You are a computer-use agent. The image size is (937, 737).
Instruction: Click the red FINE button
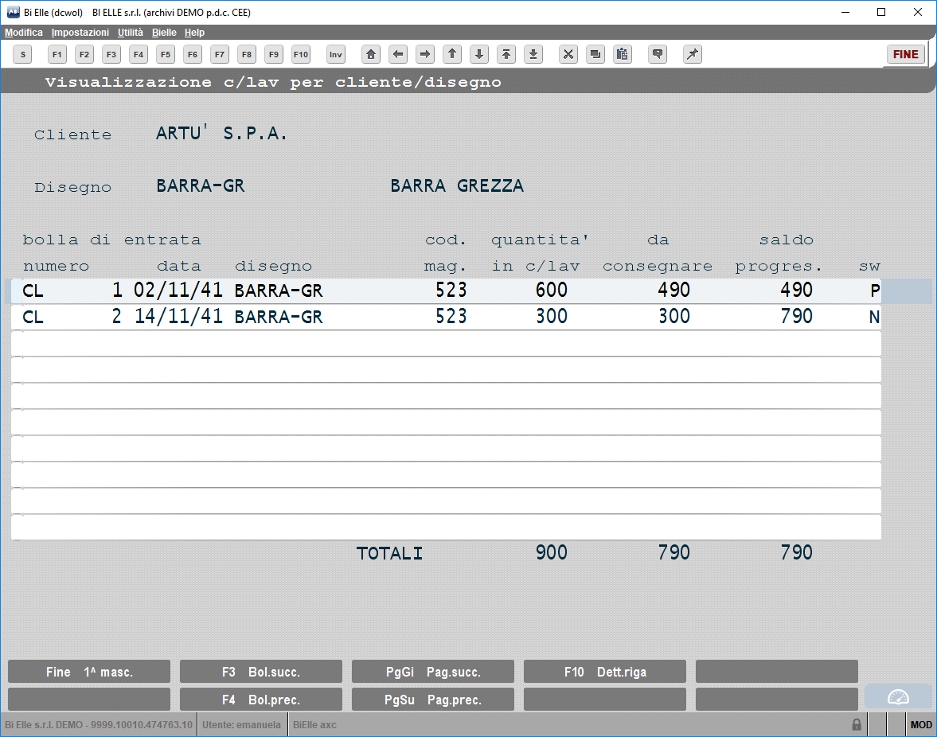click(x=906, y=54)
